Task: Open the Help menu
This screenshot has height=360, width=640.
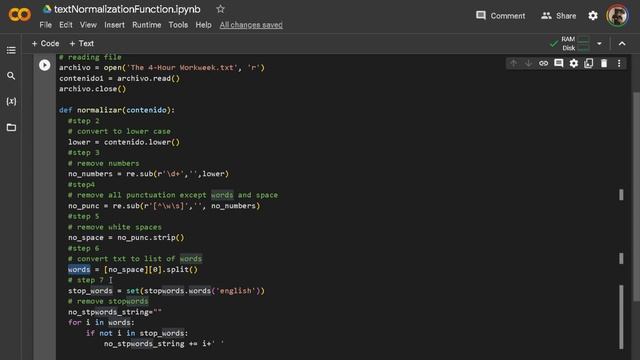Action: (x=203, y=25)
